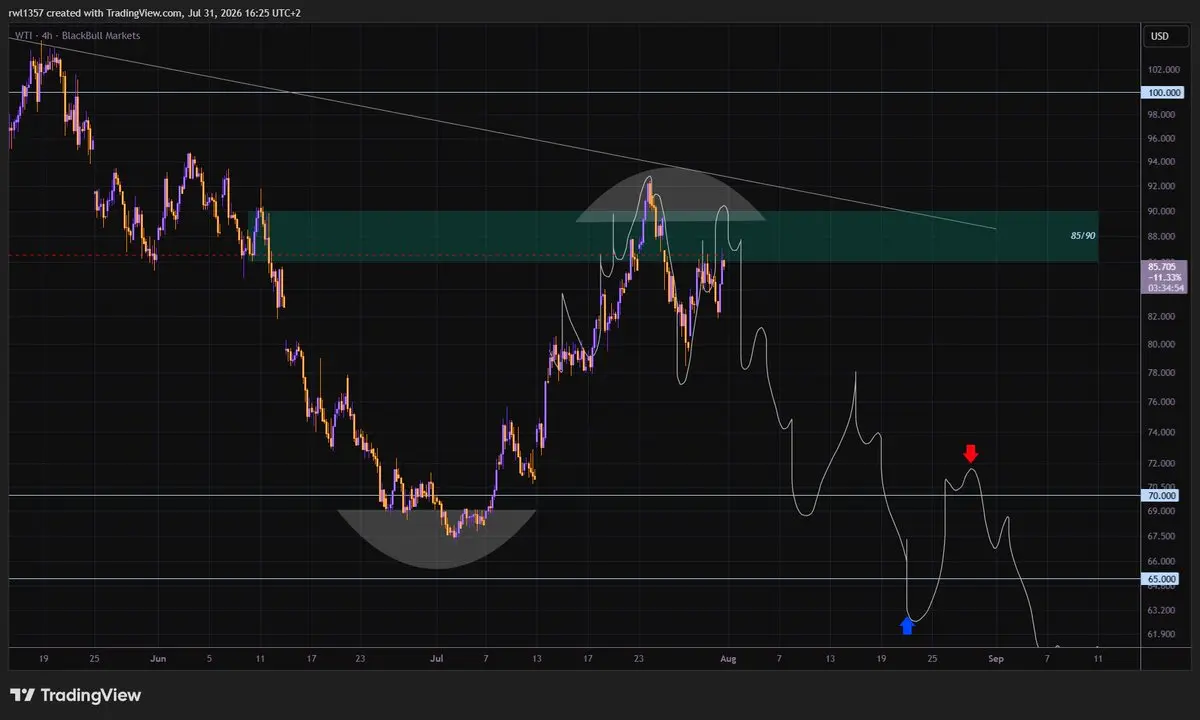The height and width of the screenshot is (720, 1200).
Task: Click the 63.200 price axis value
Action: pos(1163,610)
